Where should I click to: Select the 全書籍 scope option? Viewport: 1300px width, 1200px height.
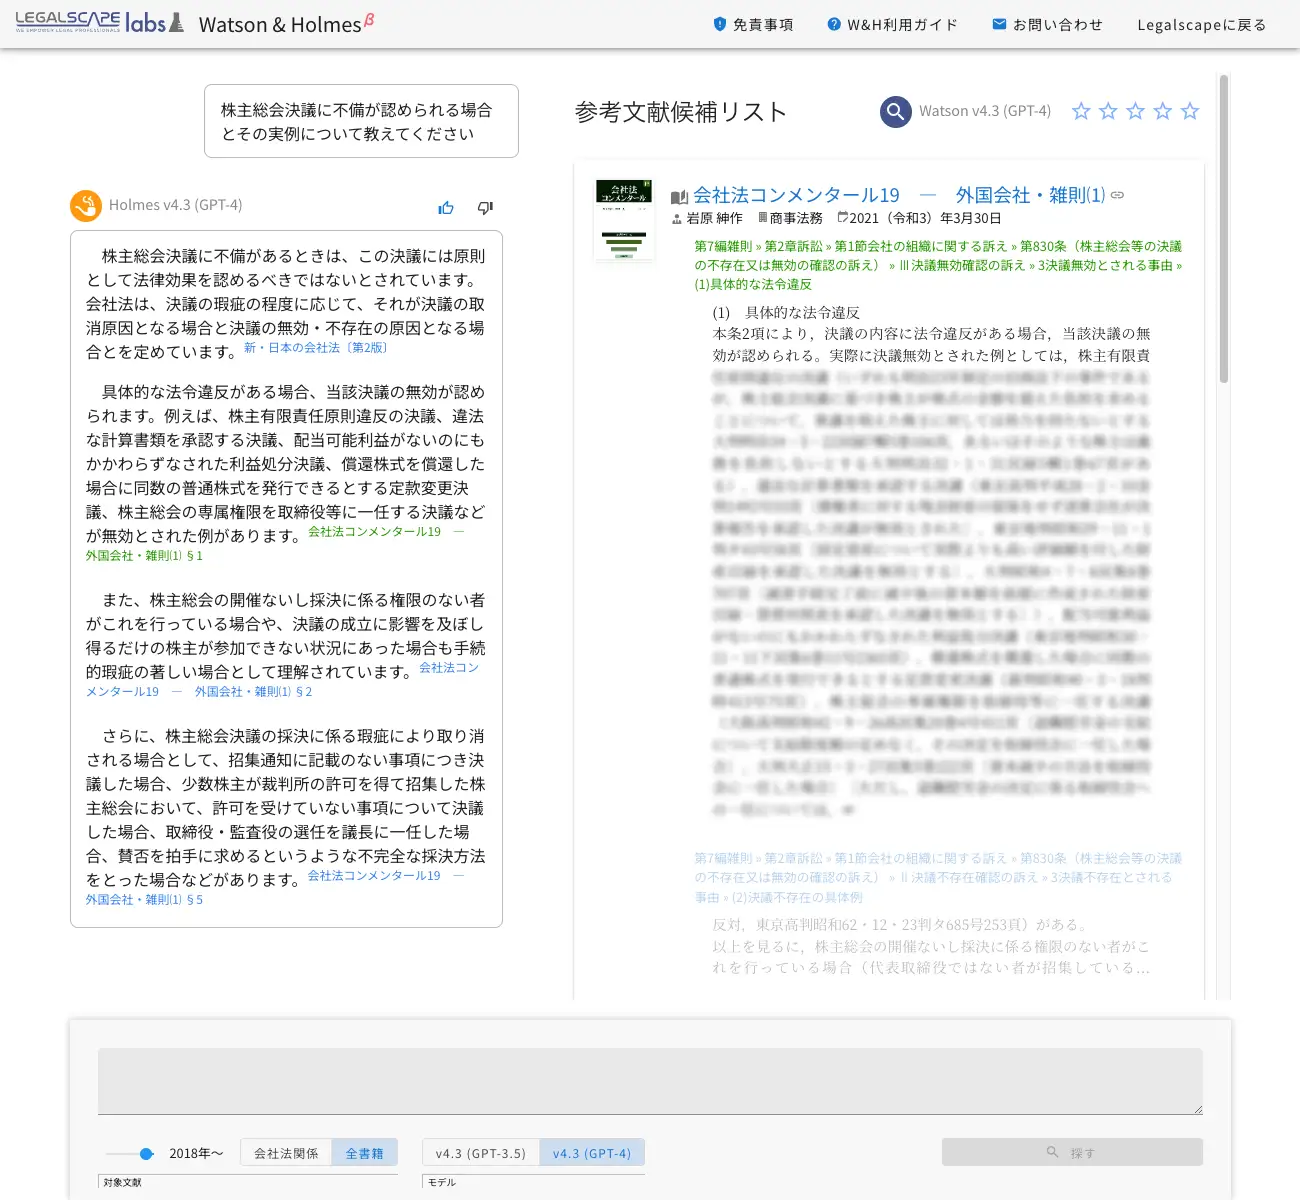pyautogui.click(x=365, y=1153)
